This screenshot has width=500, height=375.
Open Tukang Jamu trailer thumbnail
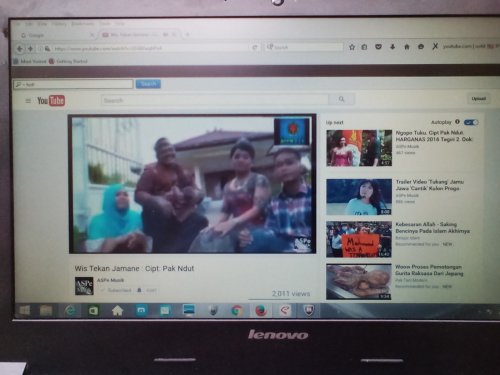pyautogui.click(x=359, y=197)
